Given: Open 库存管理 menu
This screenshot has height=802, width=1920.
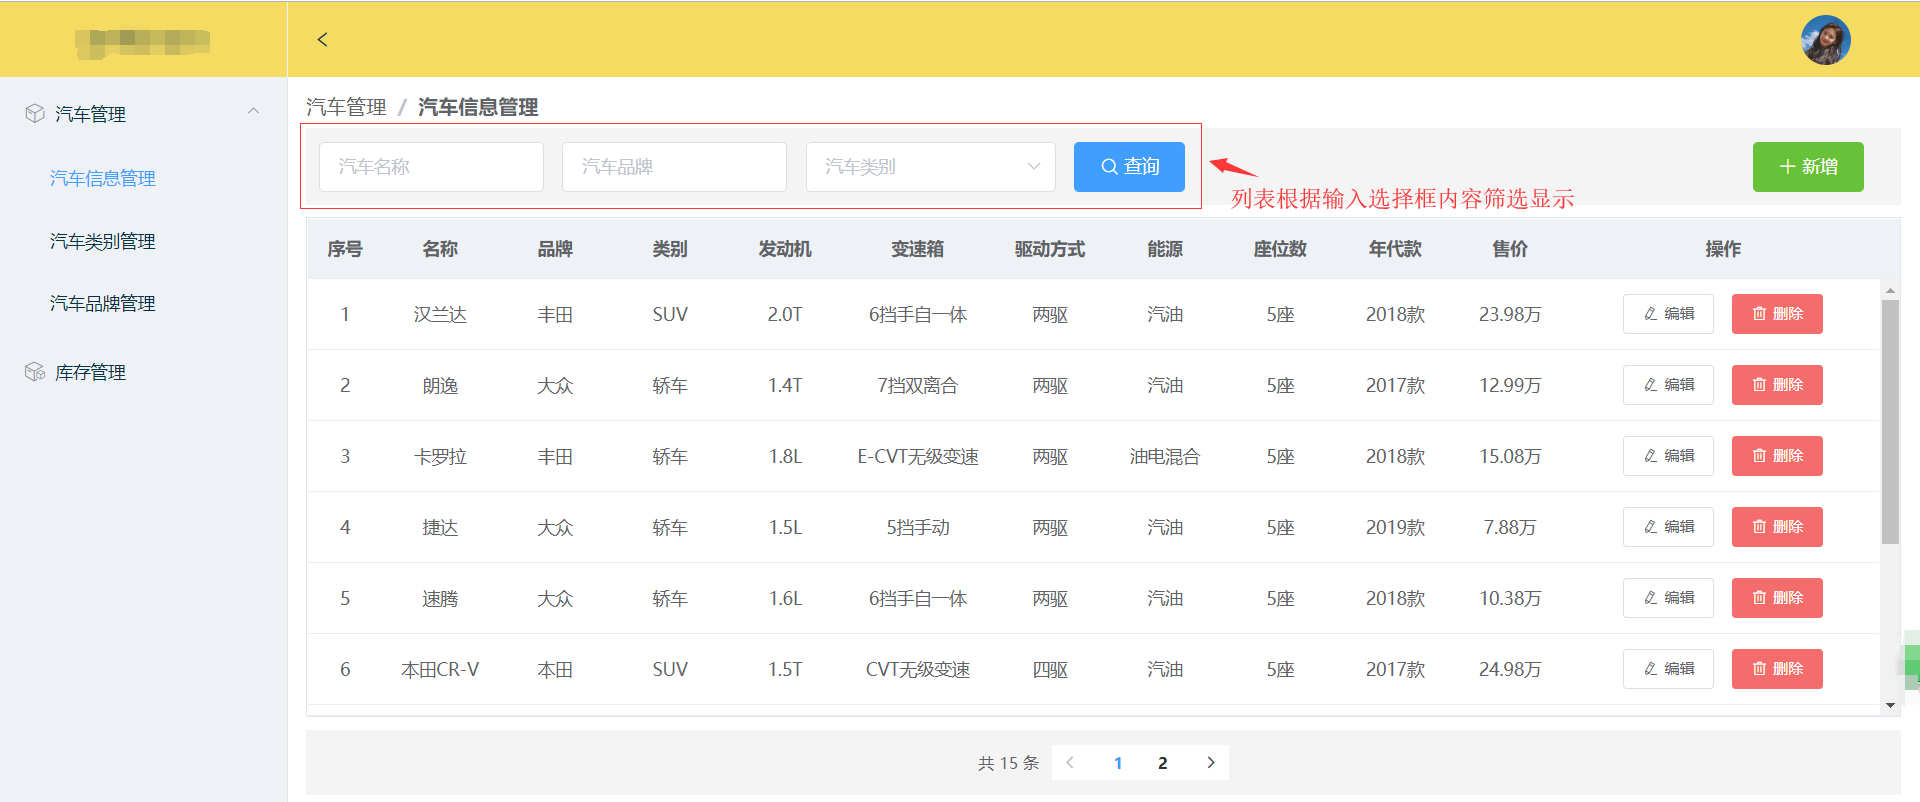Looking at the screenshot, I should tap(90, 372).
